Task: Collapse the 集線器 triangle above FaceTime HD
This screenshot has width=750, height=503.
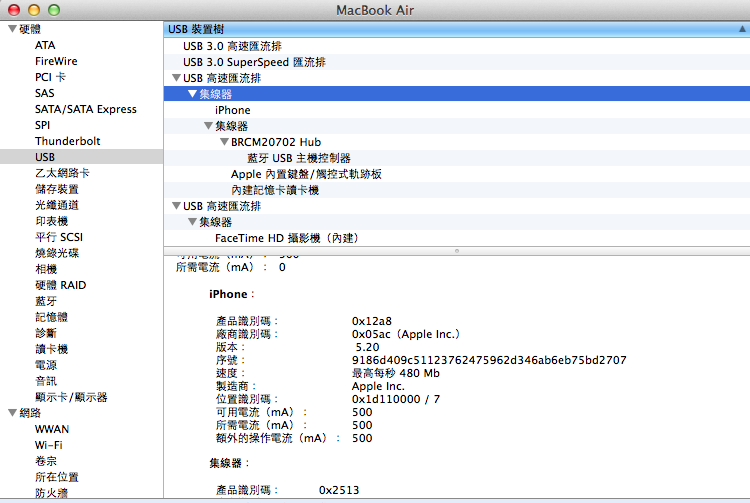Action: (x=192, y=221)
